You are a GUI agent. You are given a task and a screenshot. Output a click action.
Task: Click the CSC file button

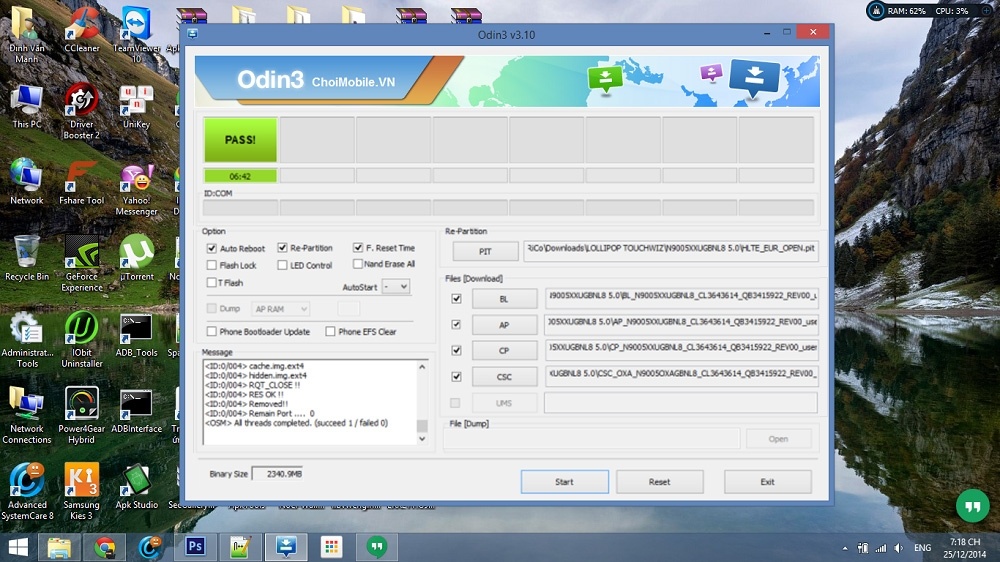point(504,376)
